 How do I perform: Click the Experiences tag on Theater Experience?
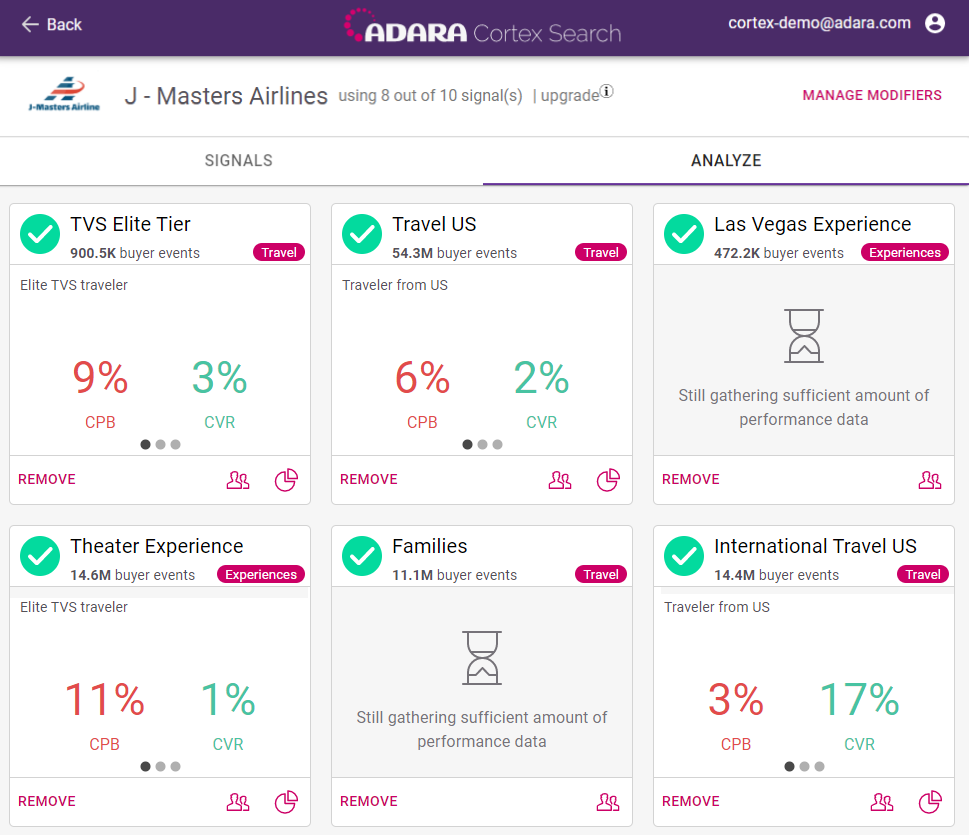(261, 574)
